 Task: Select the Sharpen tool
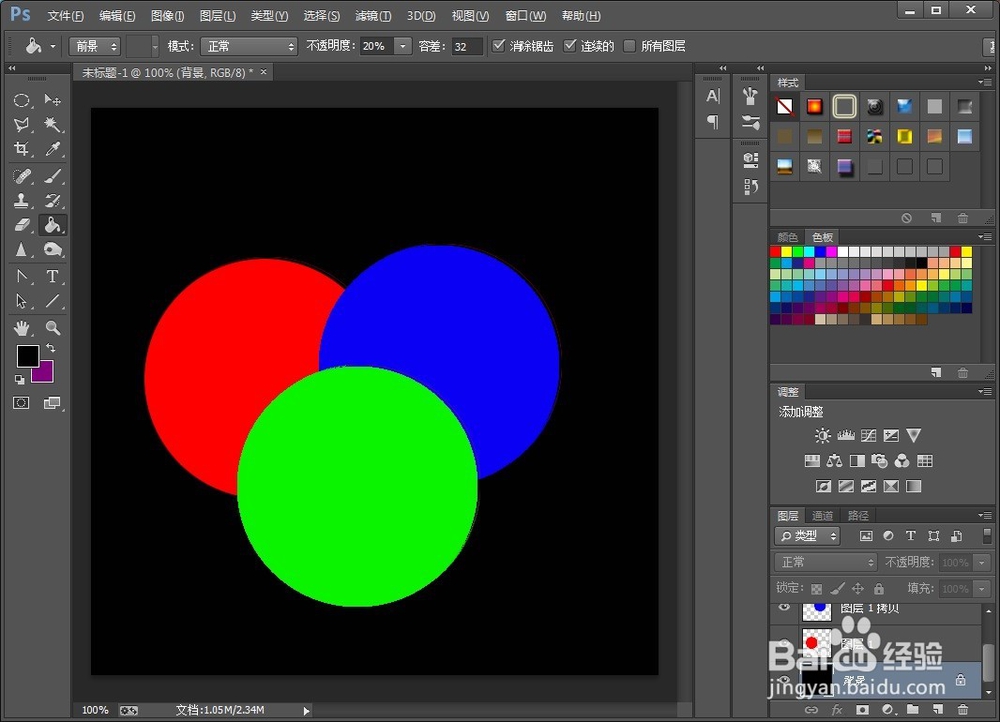(x=21, y=249)
